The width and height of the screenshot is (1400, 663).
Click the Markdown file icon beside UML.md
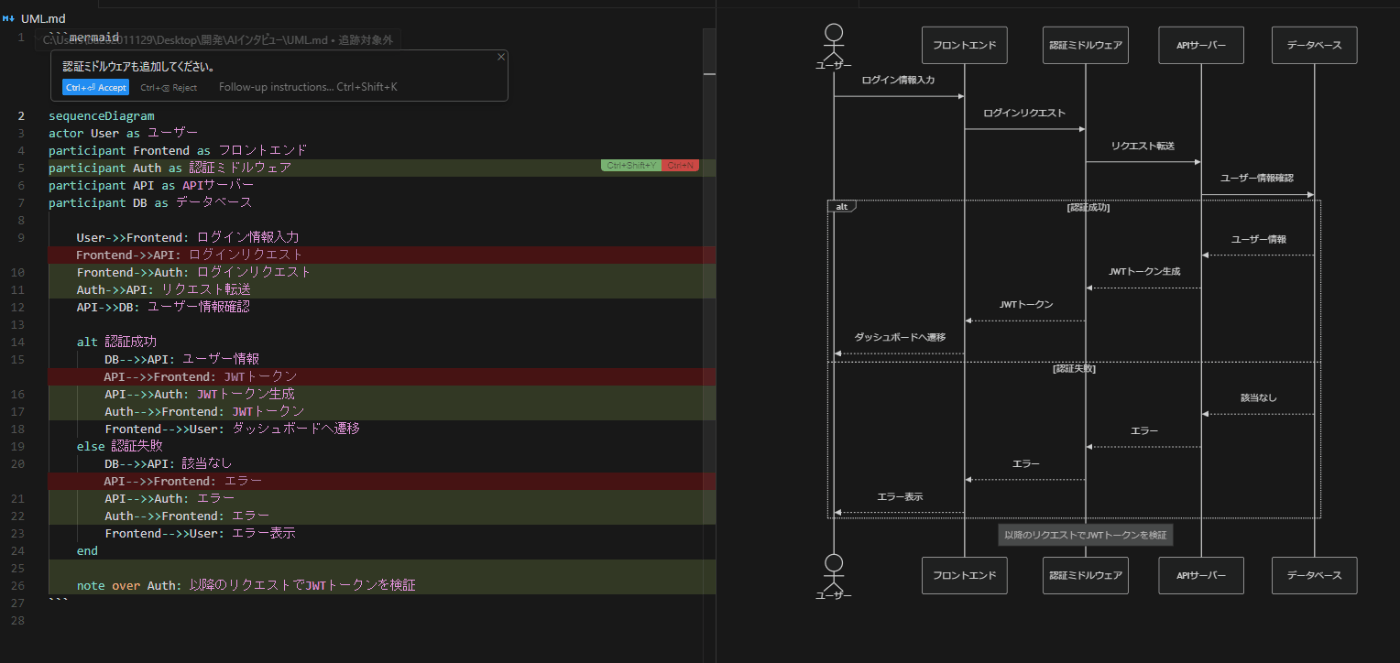coord(8,19)
